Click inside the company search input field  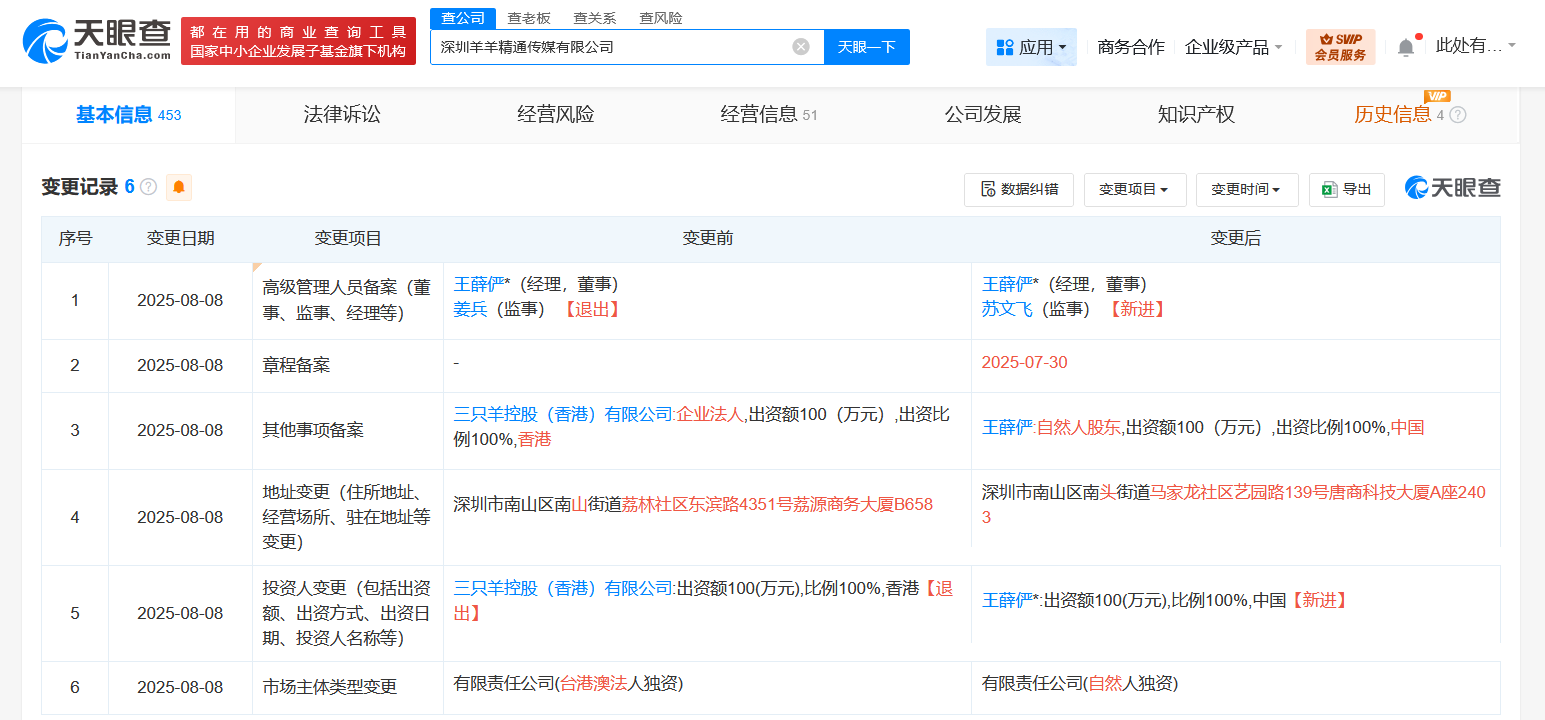600,46
